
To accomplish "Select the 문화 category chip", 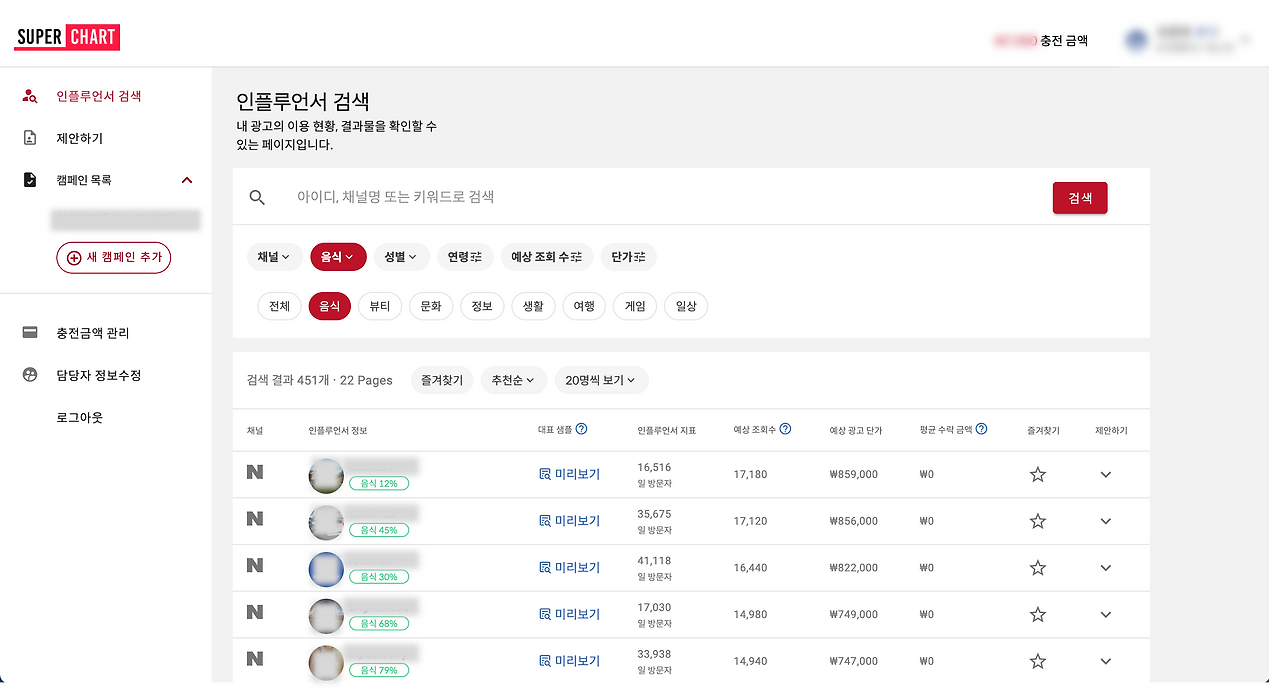I will pyautogui.click(x=431, y=306).
